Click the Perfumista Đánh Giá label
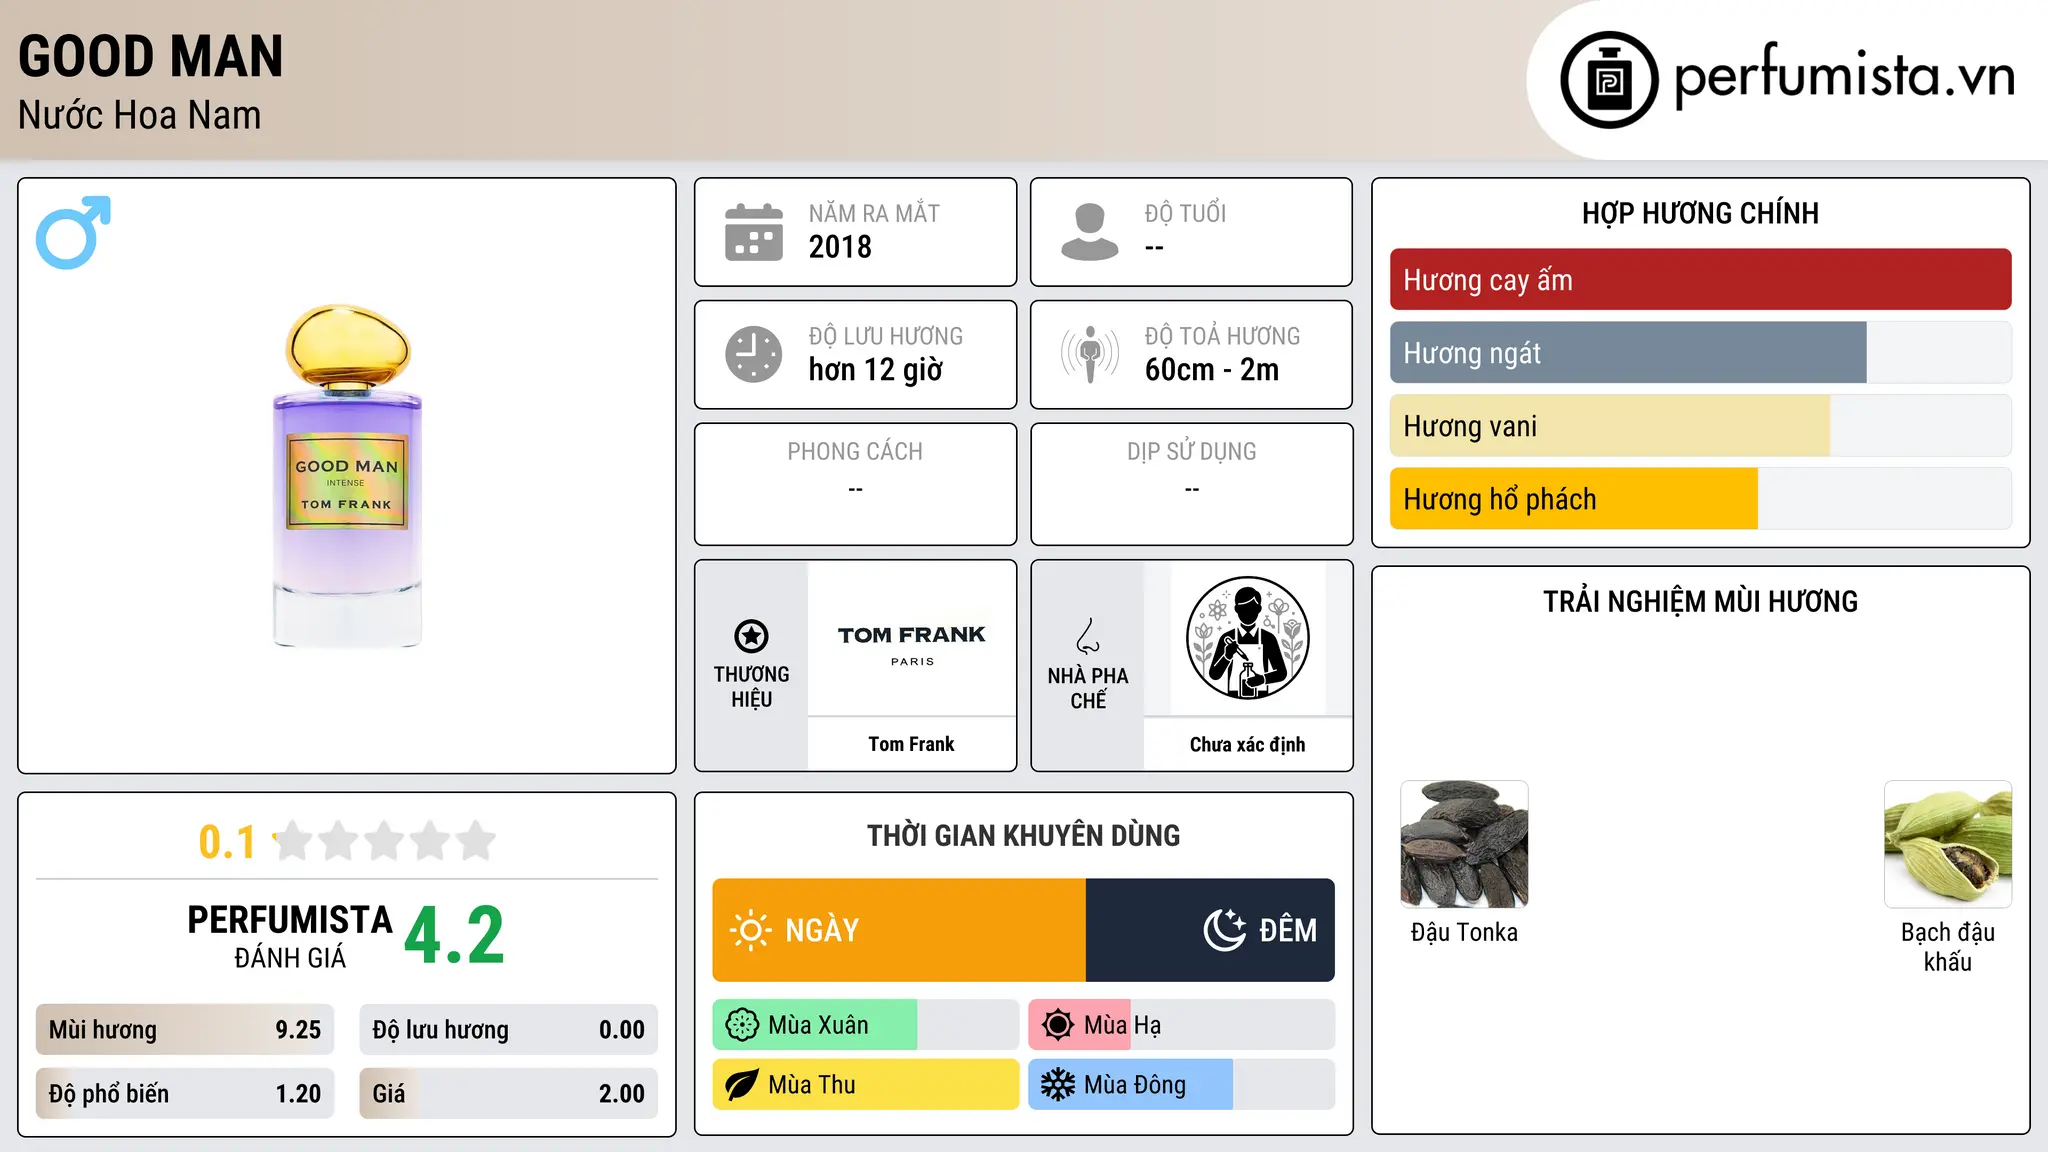 pyautogui.click(x=290, y=936)
